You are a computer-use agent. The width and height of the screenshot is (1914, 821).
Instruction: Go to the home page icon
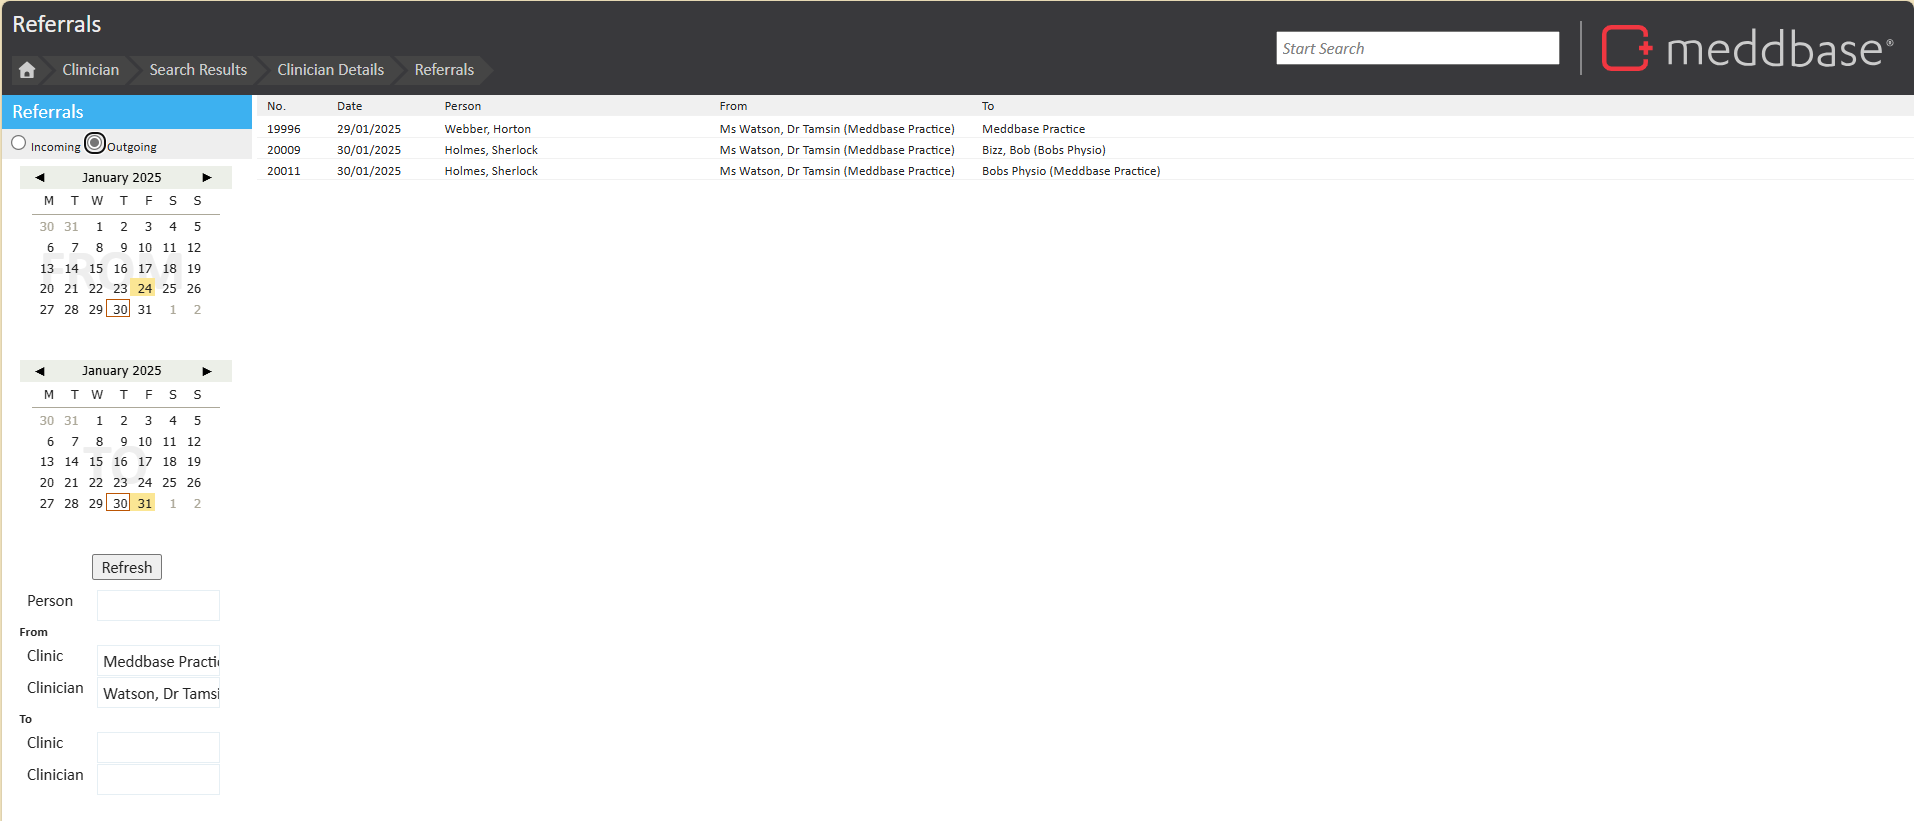[x=27, y=70]
